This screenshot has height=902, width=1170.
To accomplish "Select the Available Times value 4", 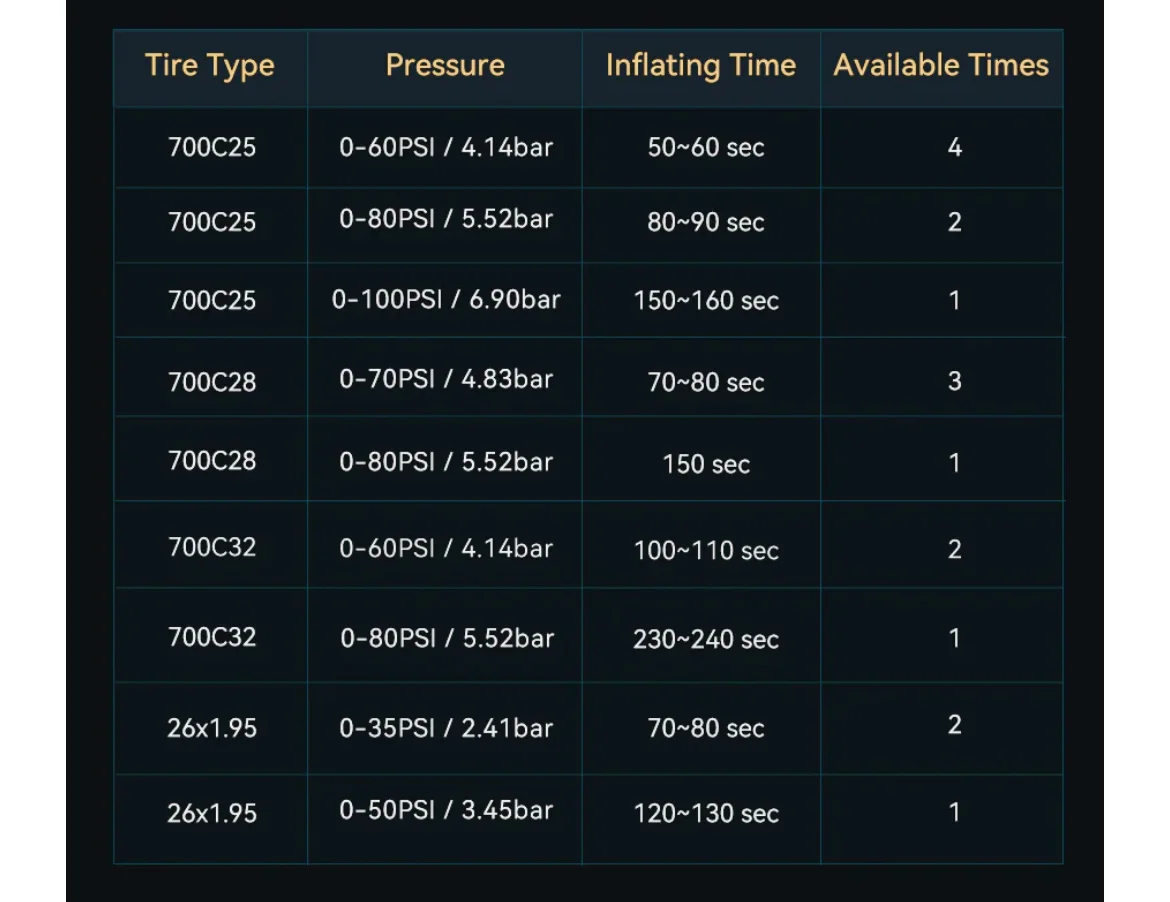I will point(954,148).
